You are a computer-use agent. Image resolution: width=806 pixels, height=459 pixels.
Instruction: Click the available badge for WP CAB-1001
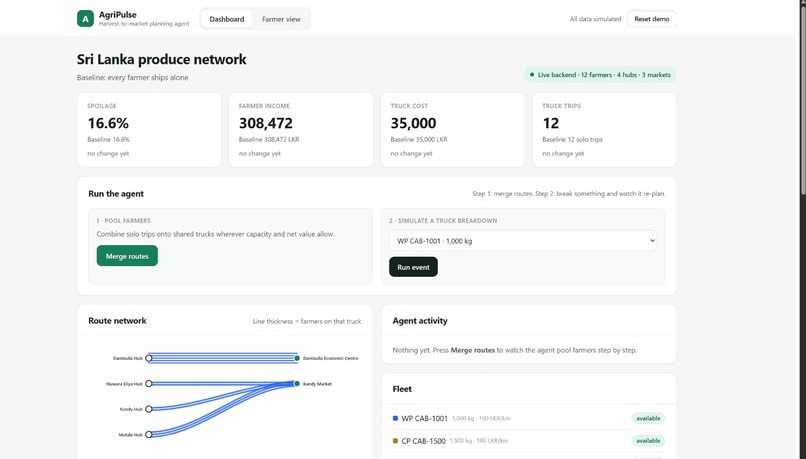[648, 418]
